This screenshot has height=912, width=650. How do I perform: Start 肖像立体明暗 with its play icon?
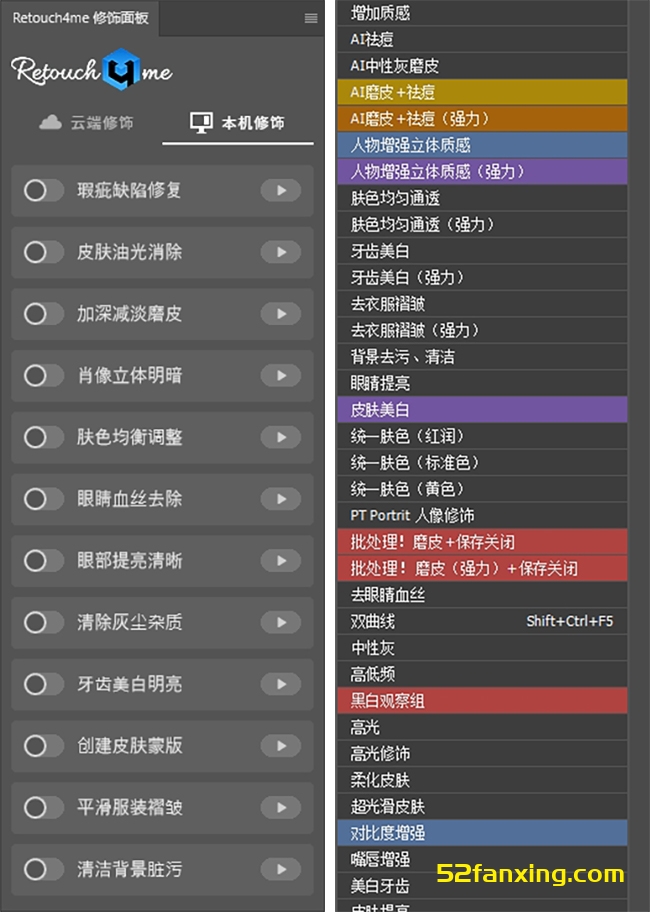(x=281, y=376)
